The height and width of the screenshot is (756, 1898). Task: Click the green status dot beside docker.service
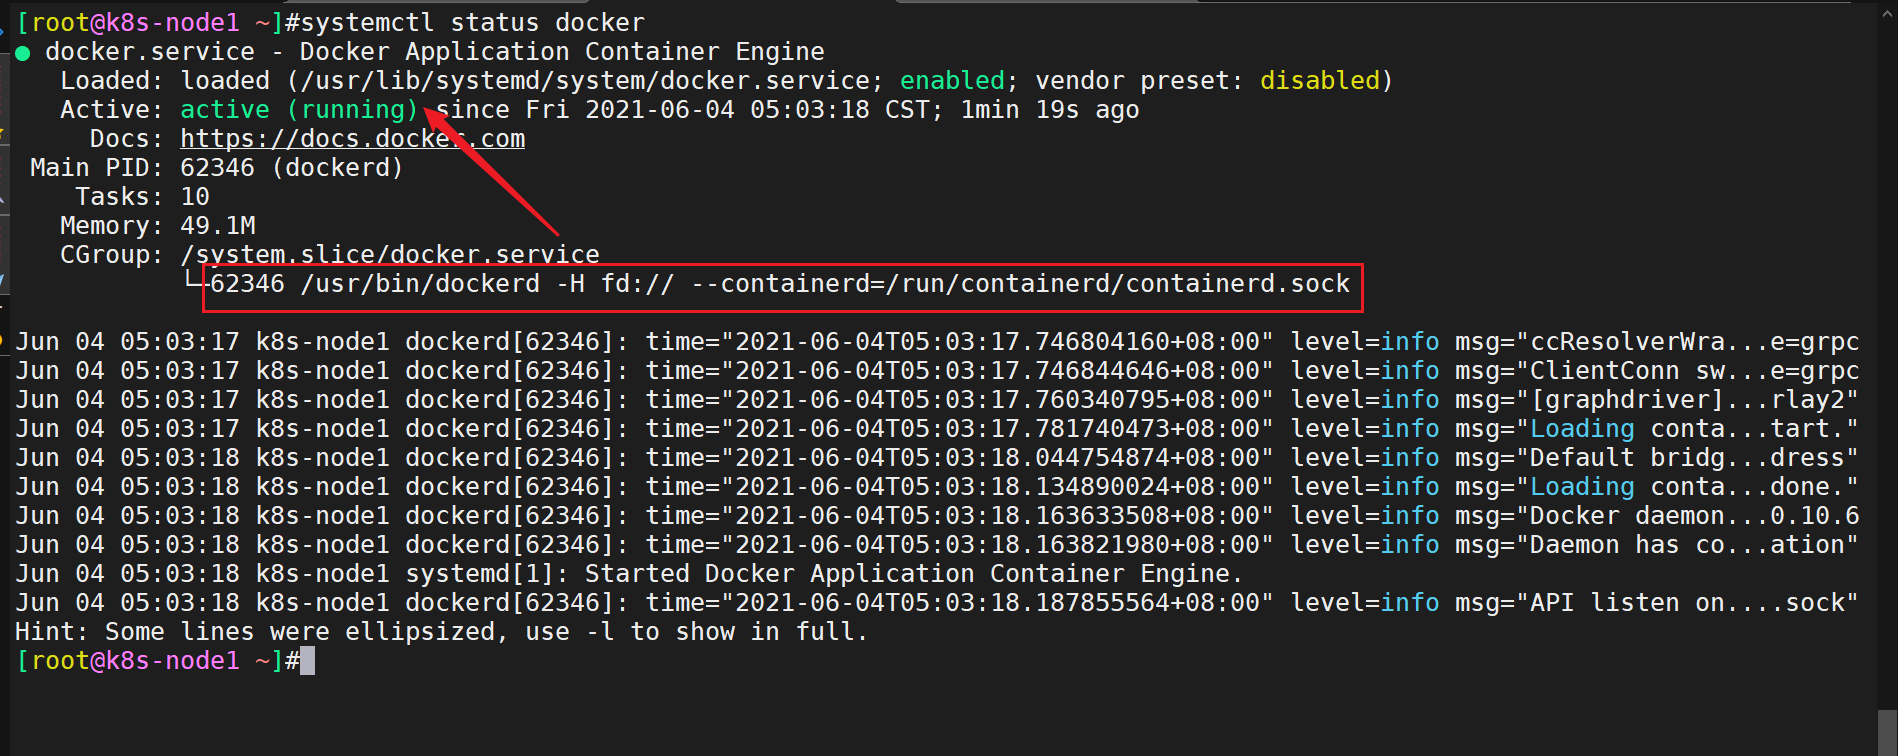coord(23,53)
